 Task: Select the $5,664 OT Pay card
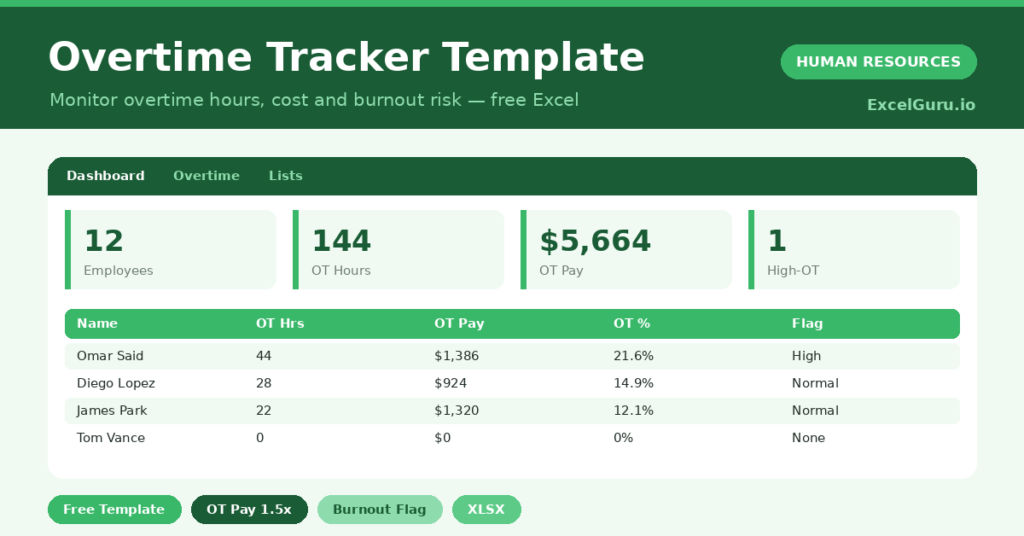pos(626,249)
